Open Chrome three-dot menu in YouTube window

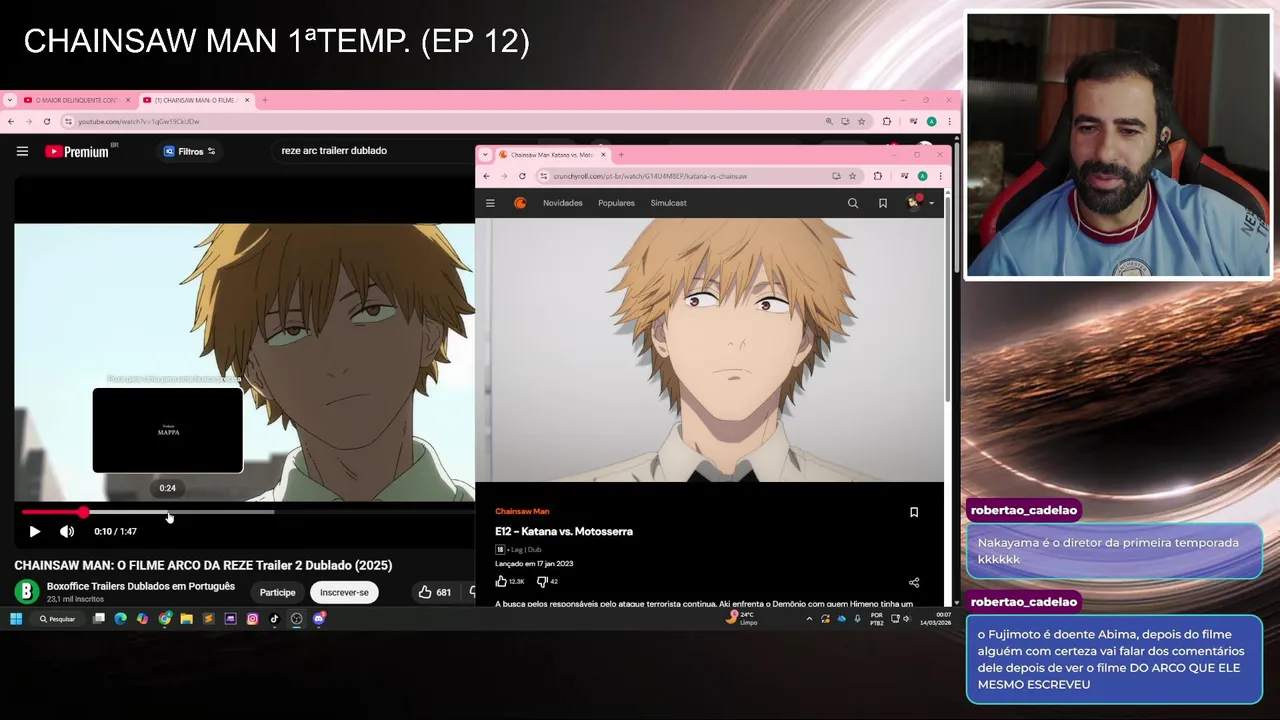[x=949, y=121]
